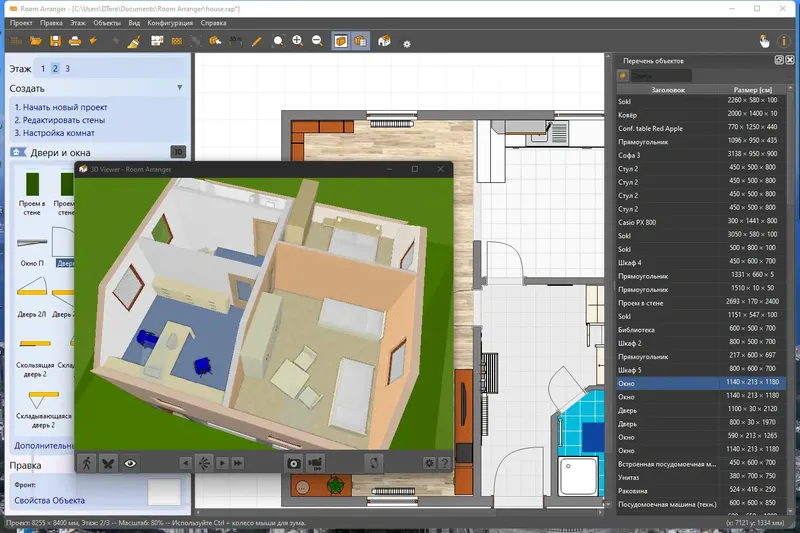Click the wall brick icon in the toolbar
Image resolution: width=800 pixels, height=533 pixels.
[177, 41]
